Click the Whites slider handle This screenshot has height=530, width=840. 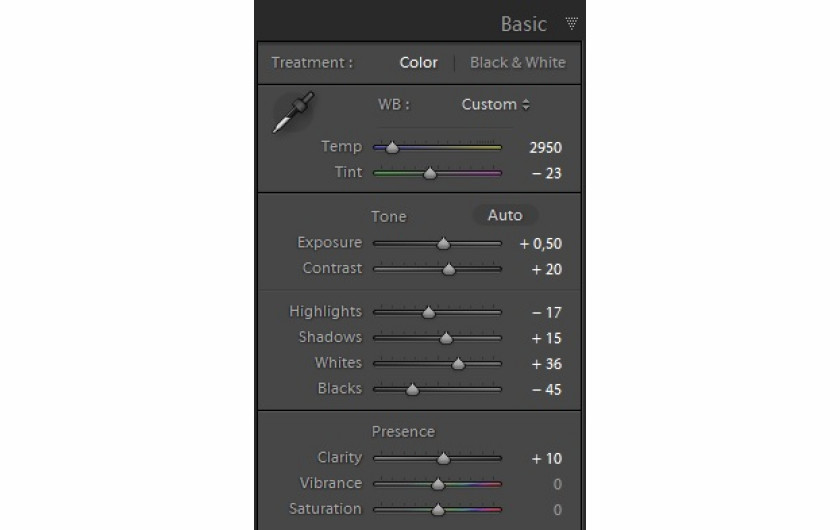(458, 364)
